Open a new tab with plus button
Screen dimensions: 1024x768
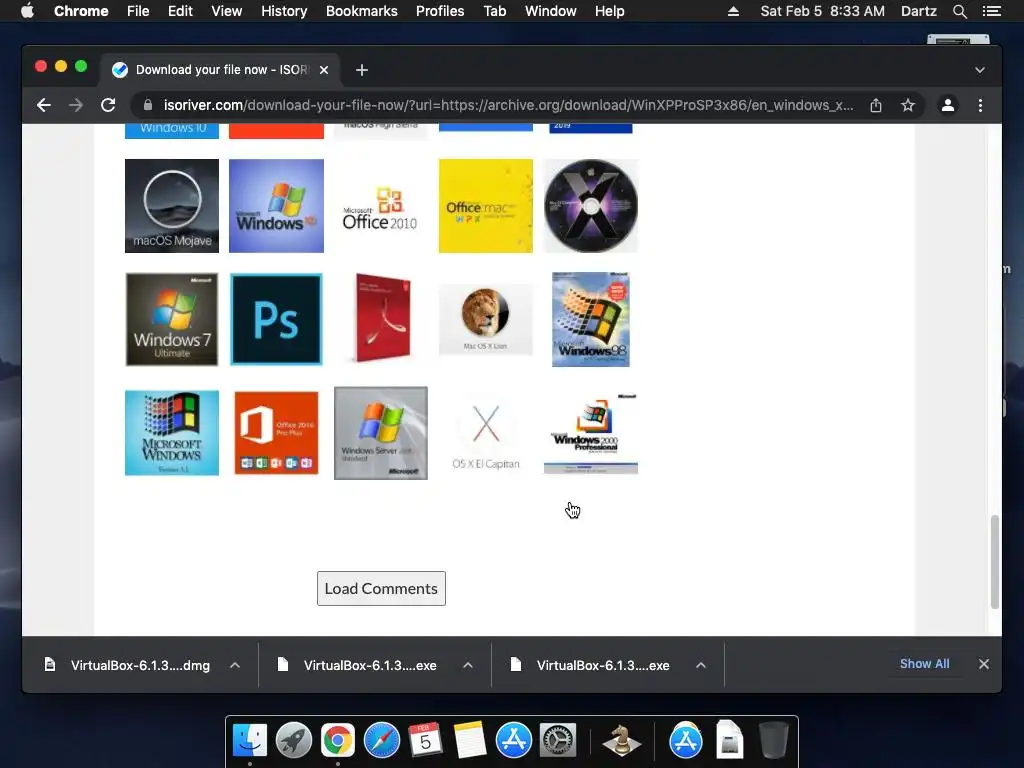pyautogui.click(x=362, y=70)
